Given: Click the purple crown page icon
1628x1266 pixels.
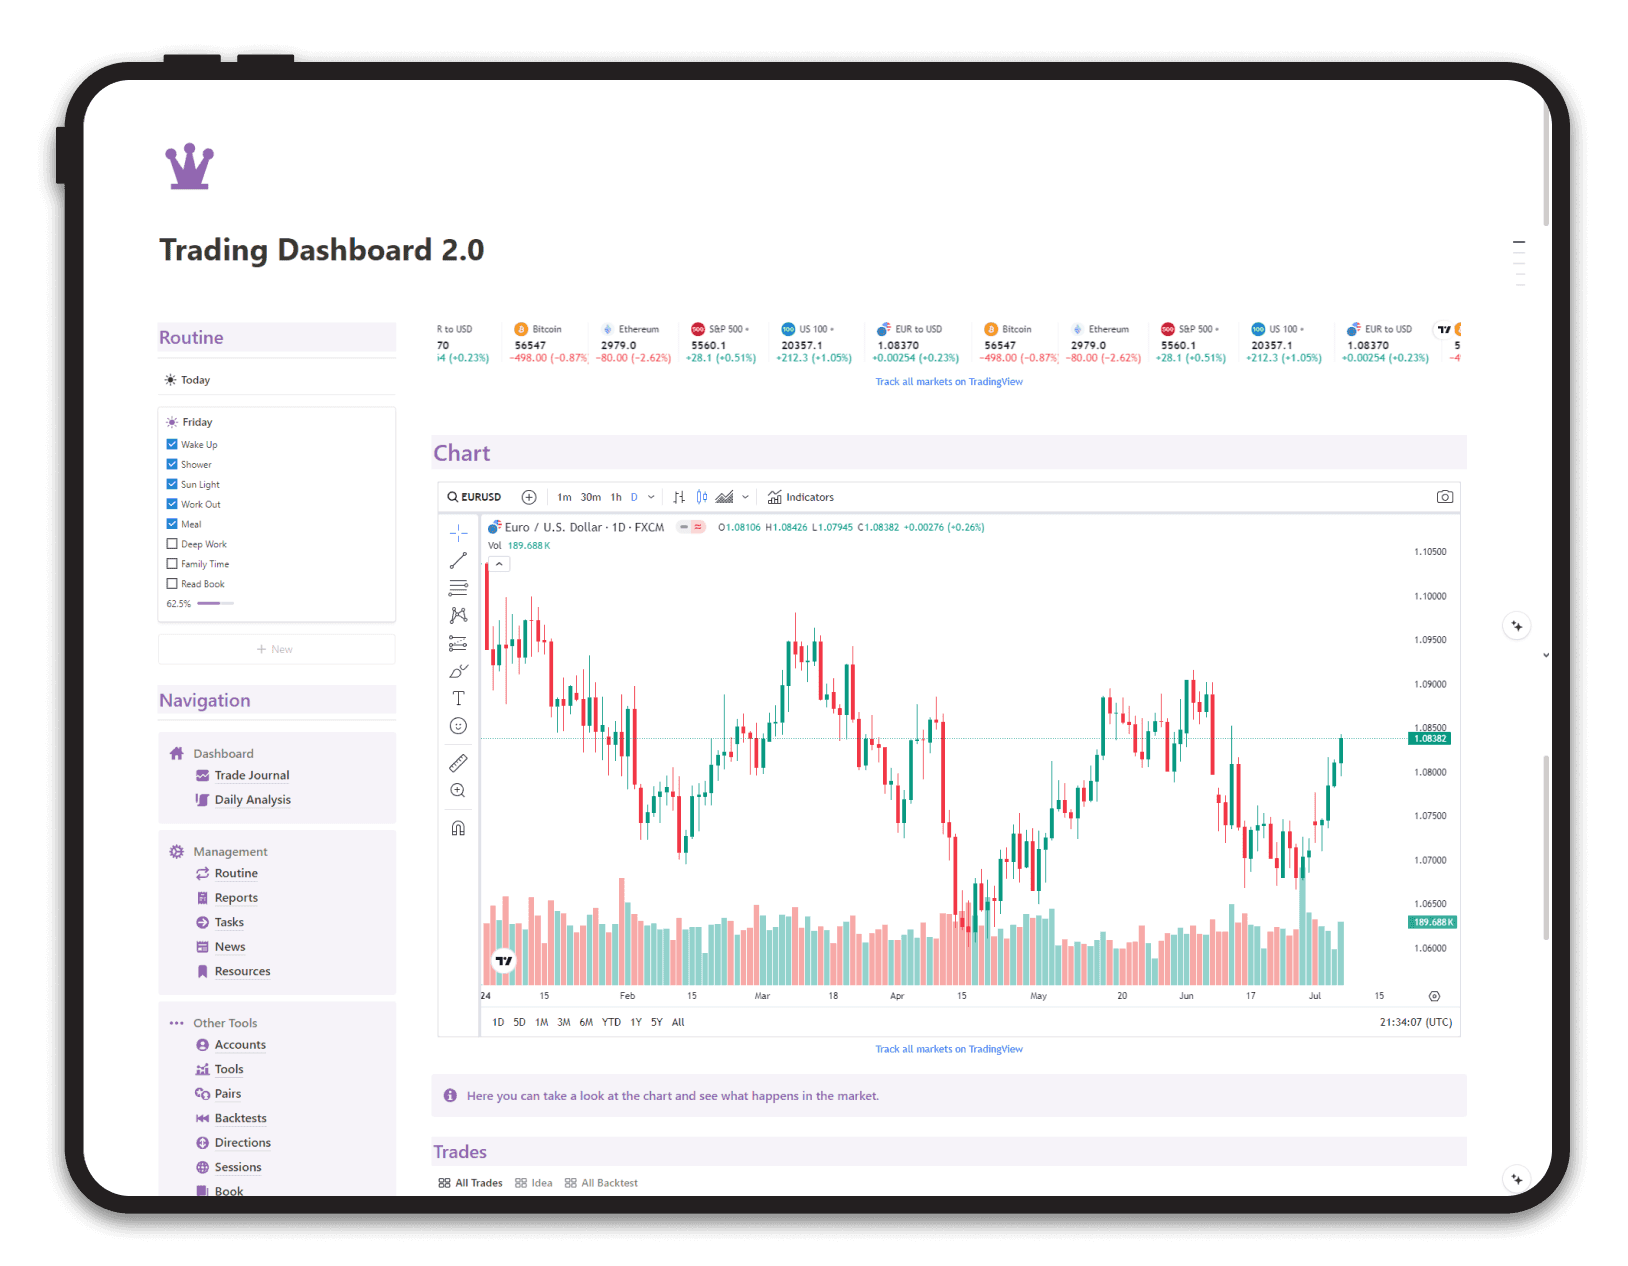Looking at the screenshot, I should [x=189, y=166].
